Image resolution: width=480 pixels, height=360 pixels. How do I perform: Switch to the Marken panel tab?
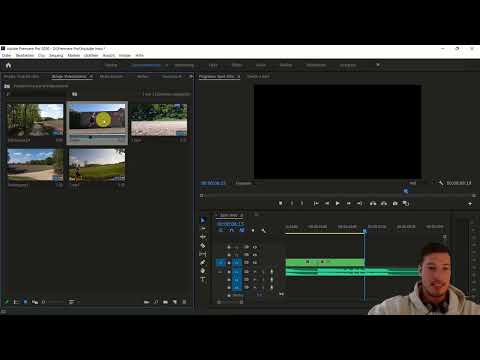143,76
